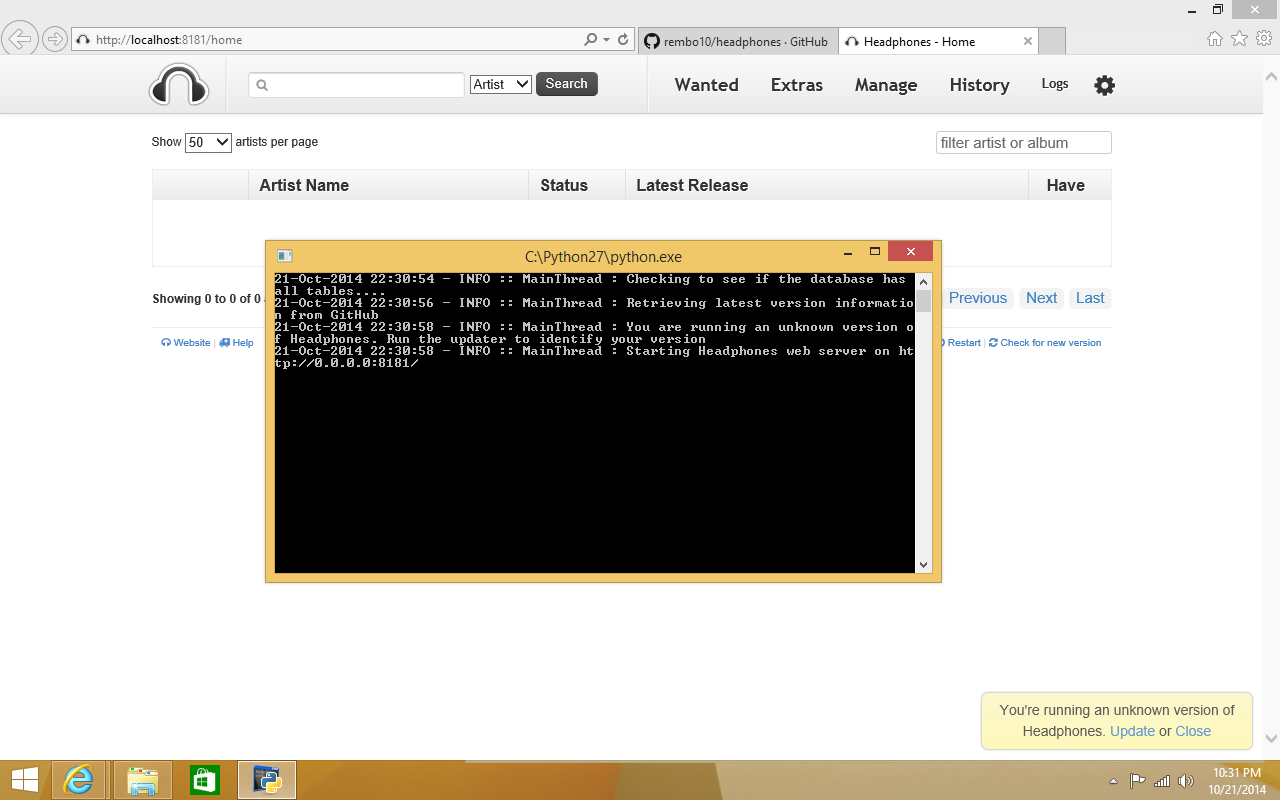Open browser Tools gear icon
The width and height of the screenshot is (1280, 800).
[x=1263, y=39]
